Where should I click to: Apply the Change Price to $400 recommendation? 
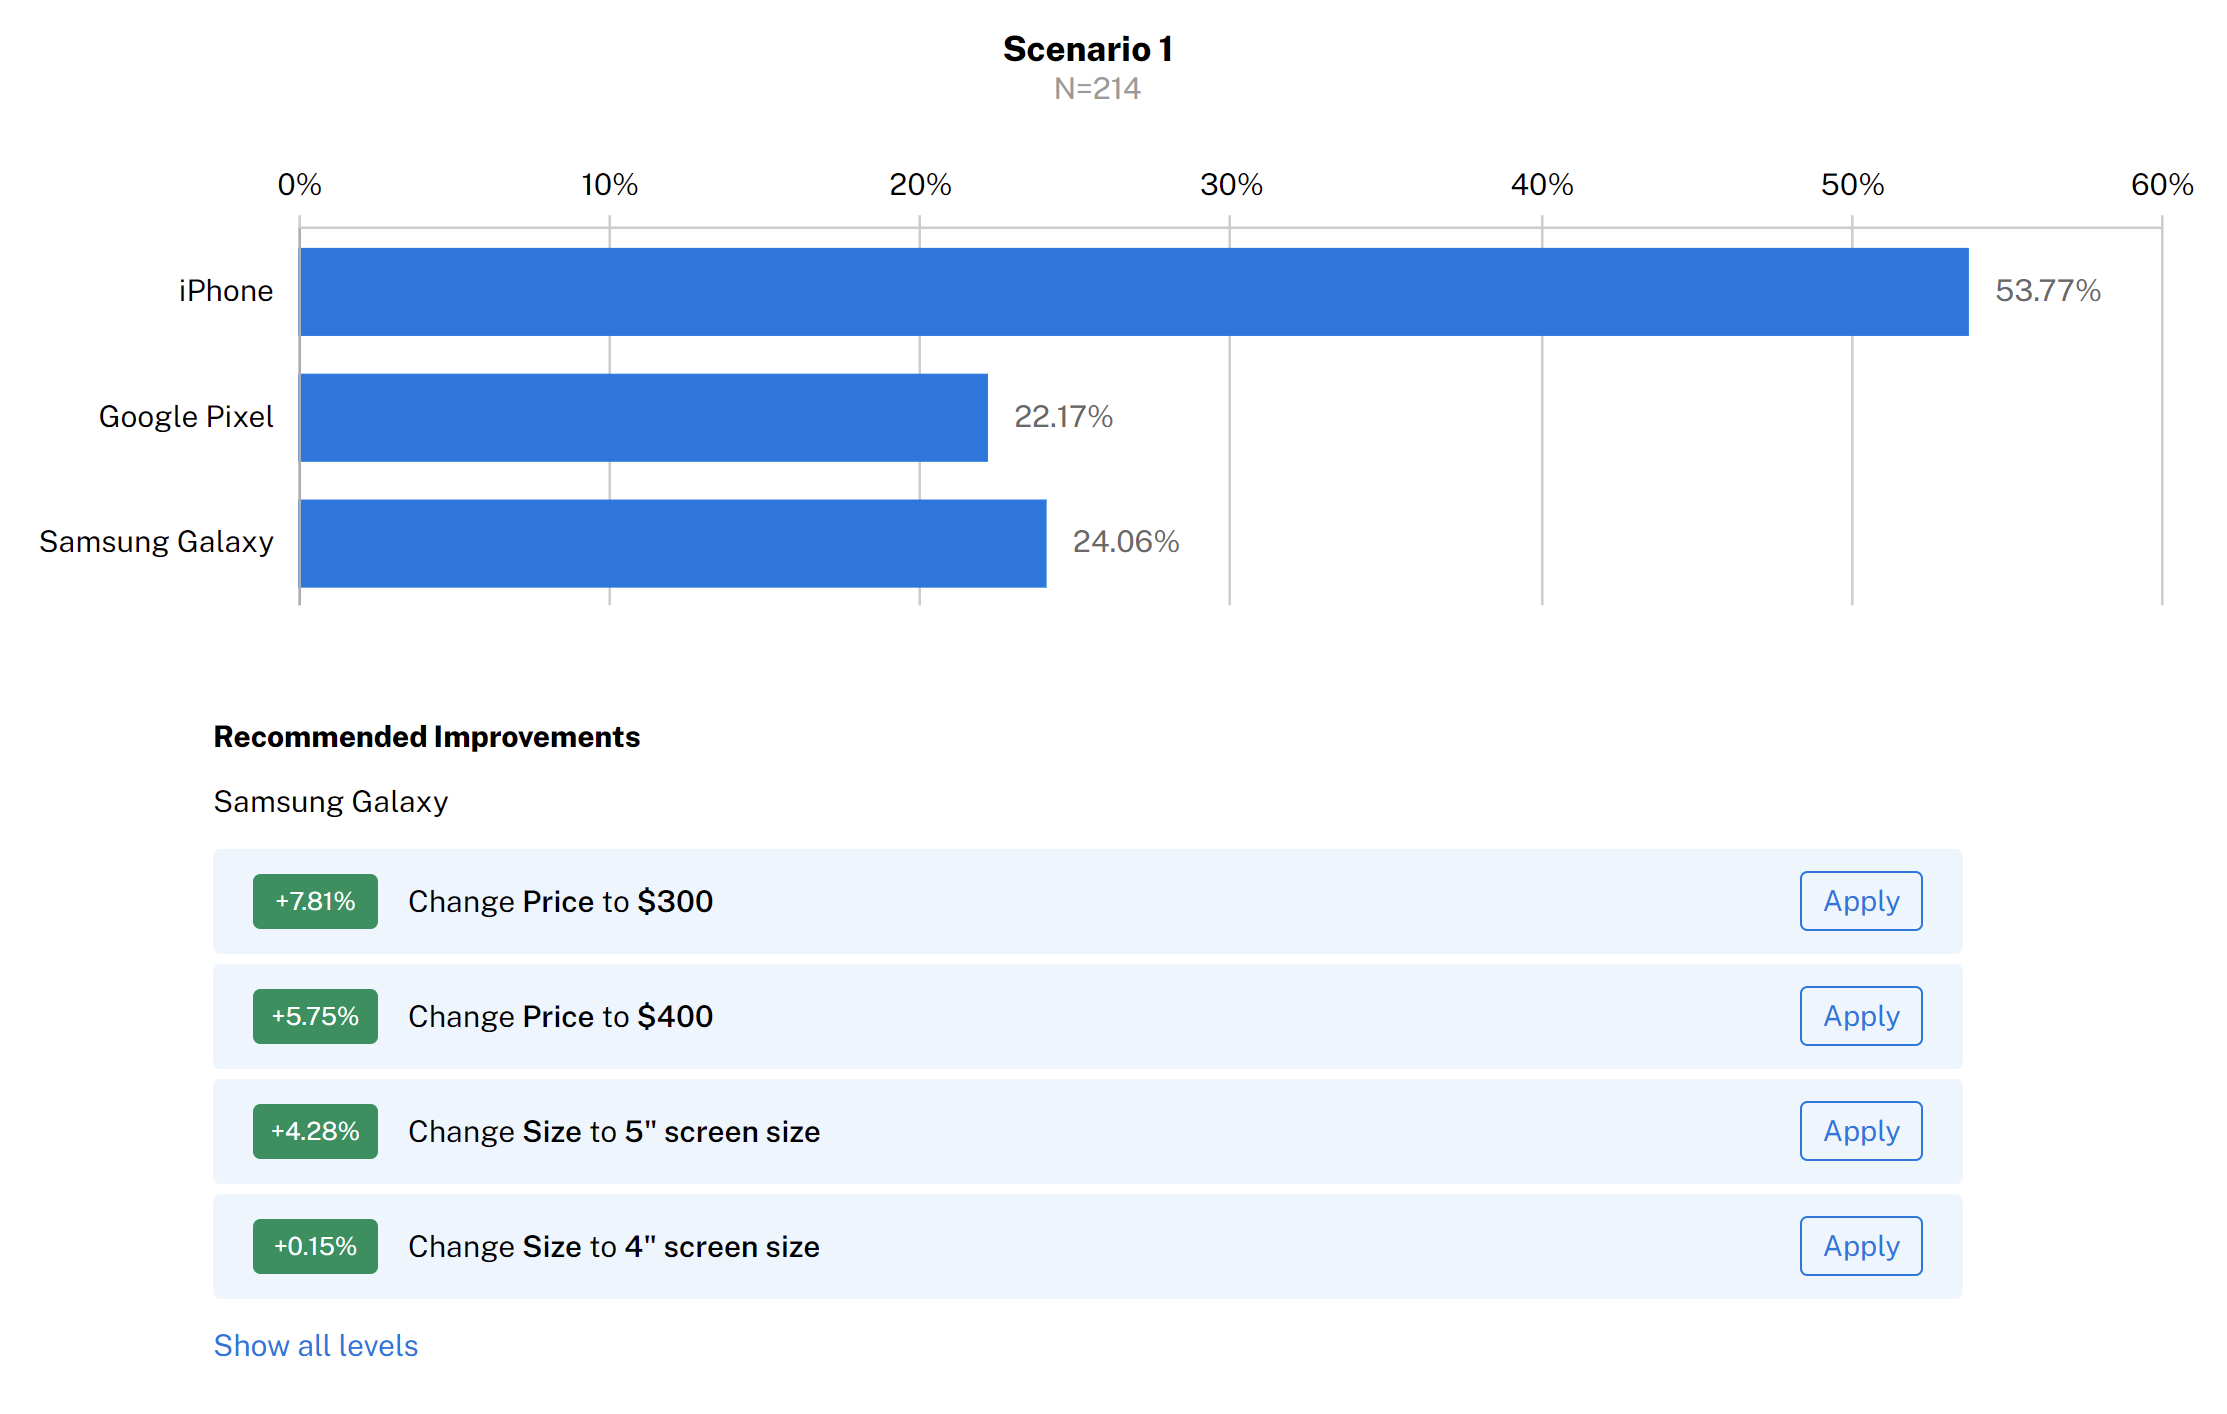tap(1860, 1016)
